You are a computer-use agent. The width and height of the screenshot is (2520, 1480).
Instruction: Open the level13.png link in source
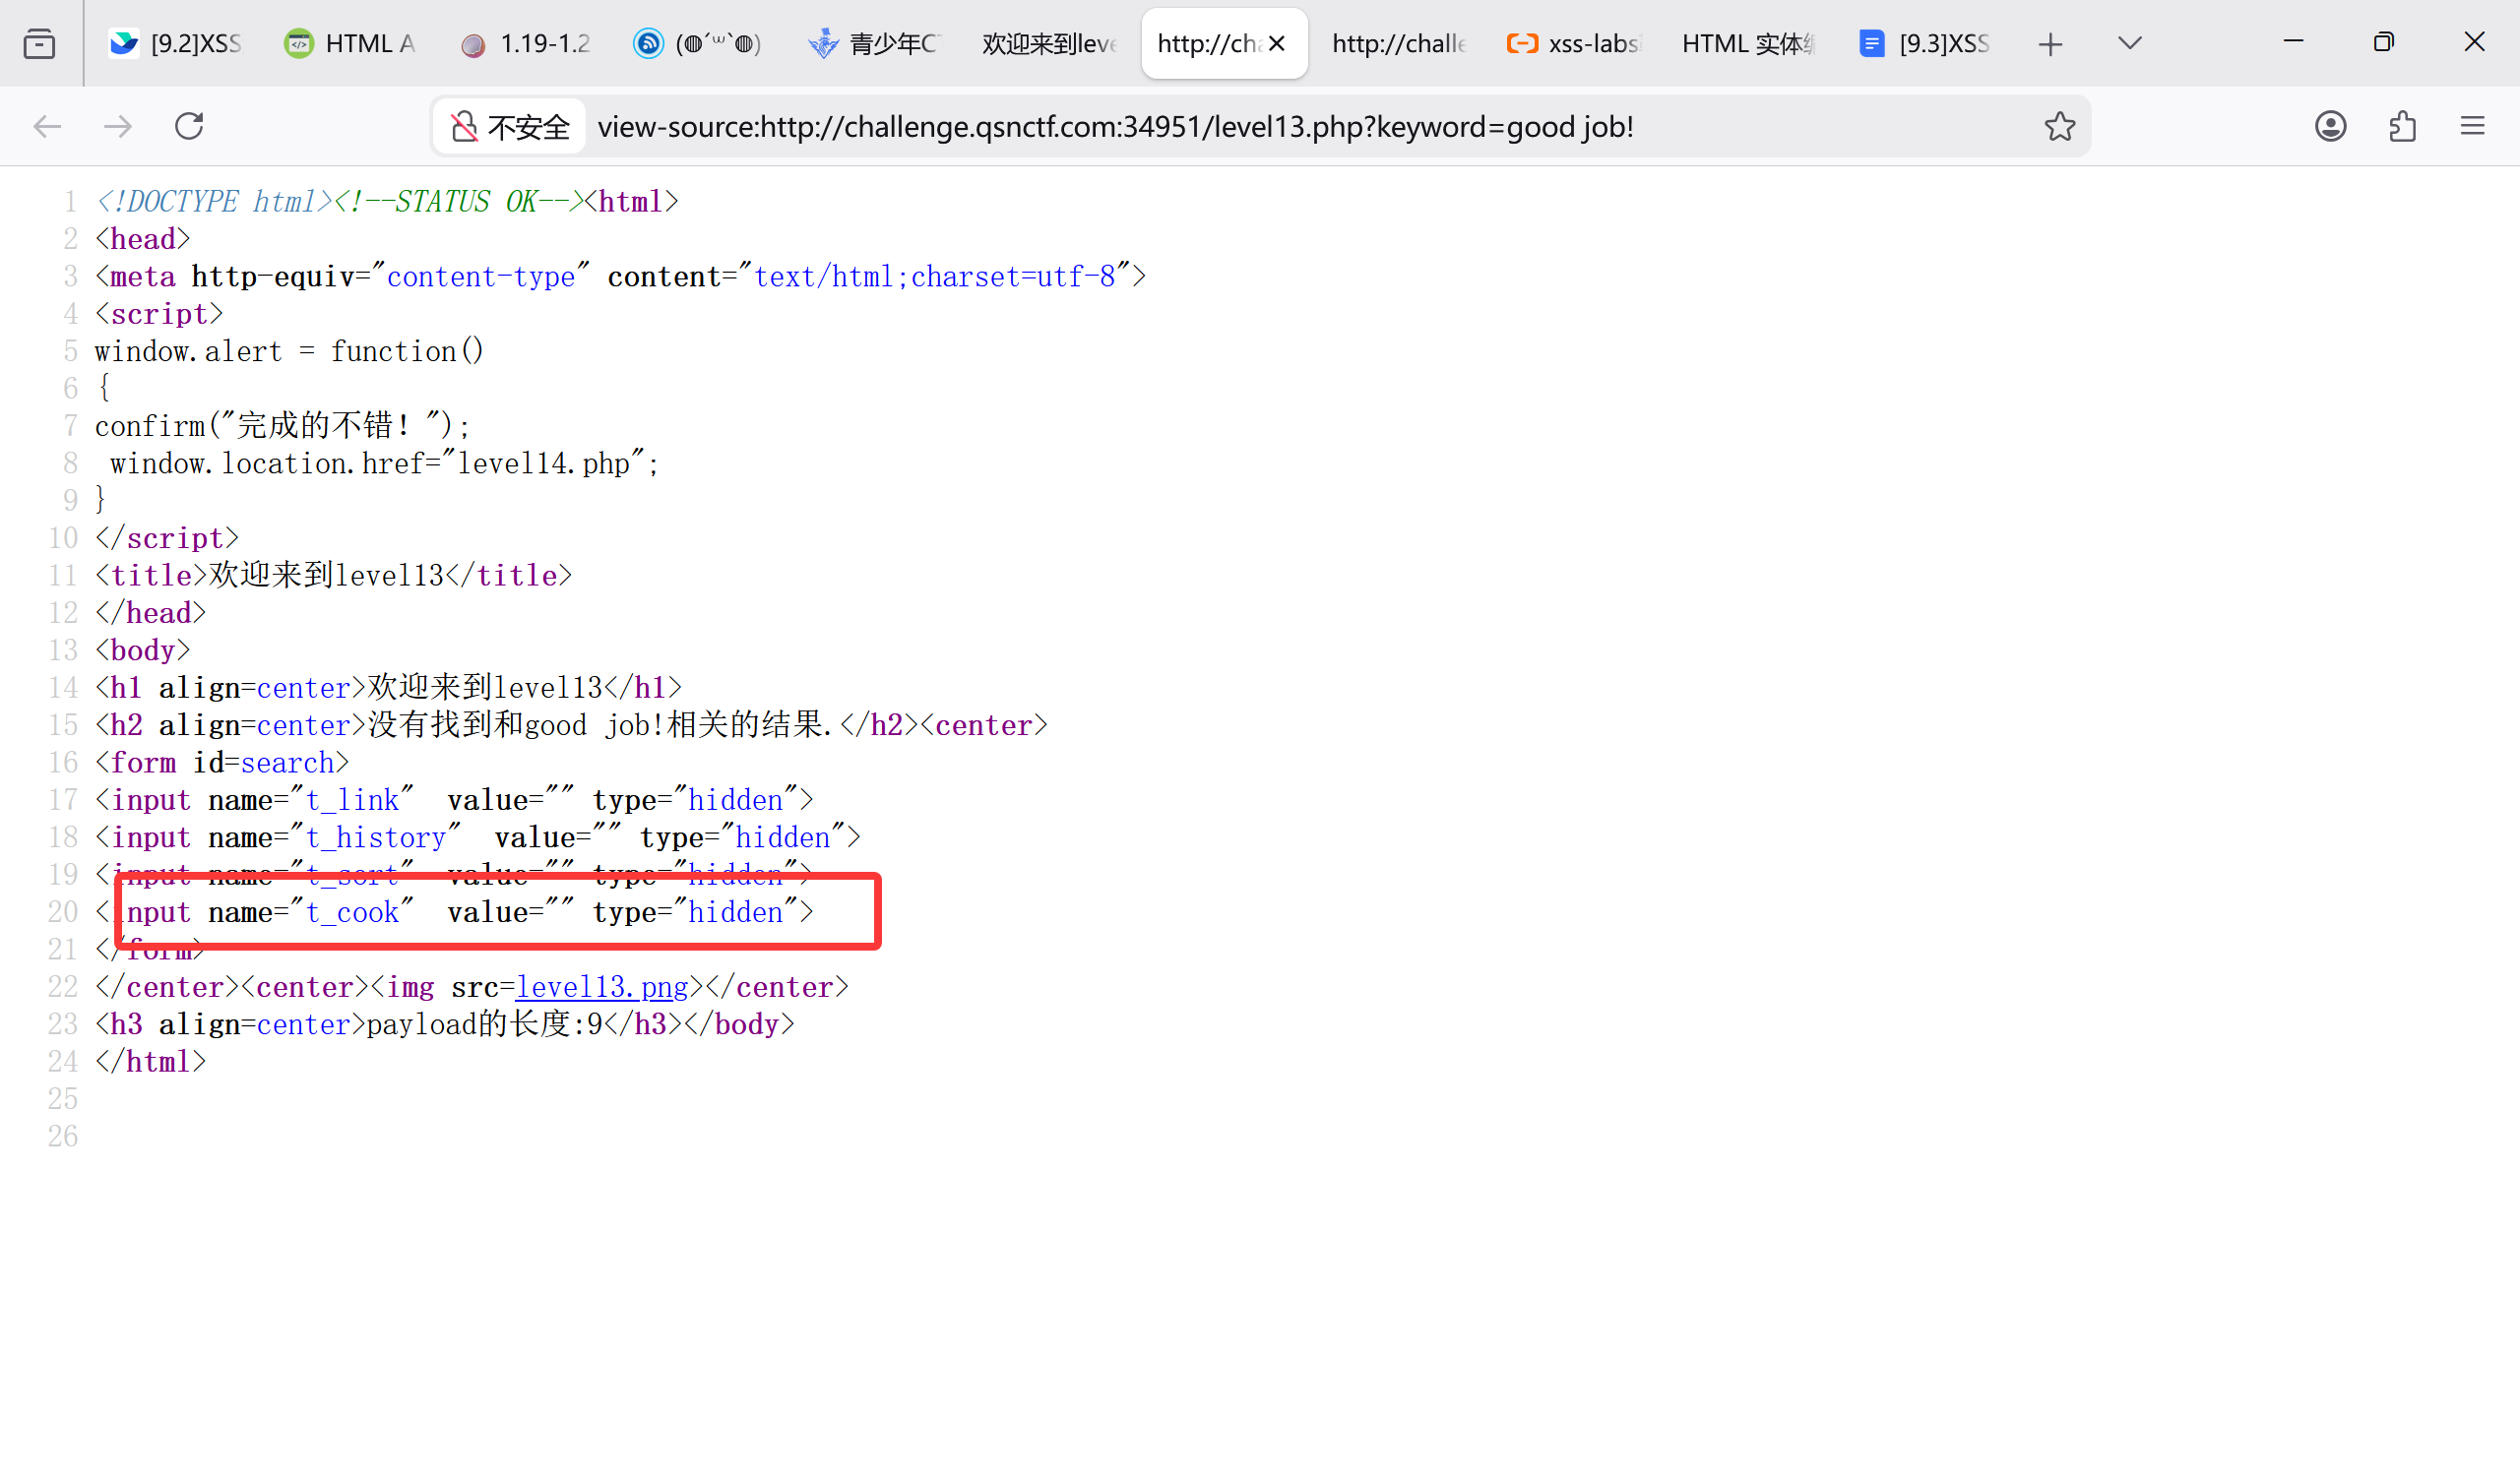601,987
